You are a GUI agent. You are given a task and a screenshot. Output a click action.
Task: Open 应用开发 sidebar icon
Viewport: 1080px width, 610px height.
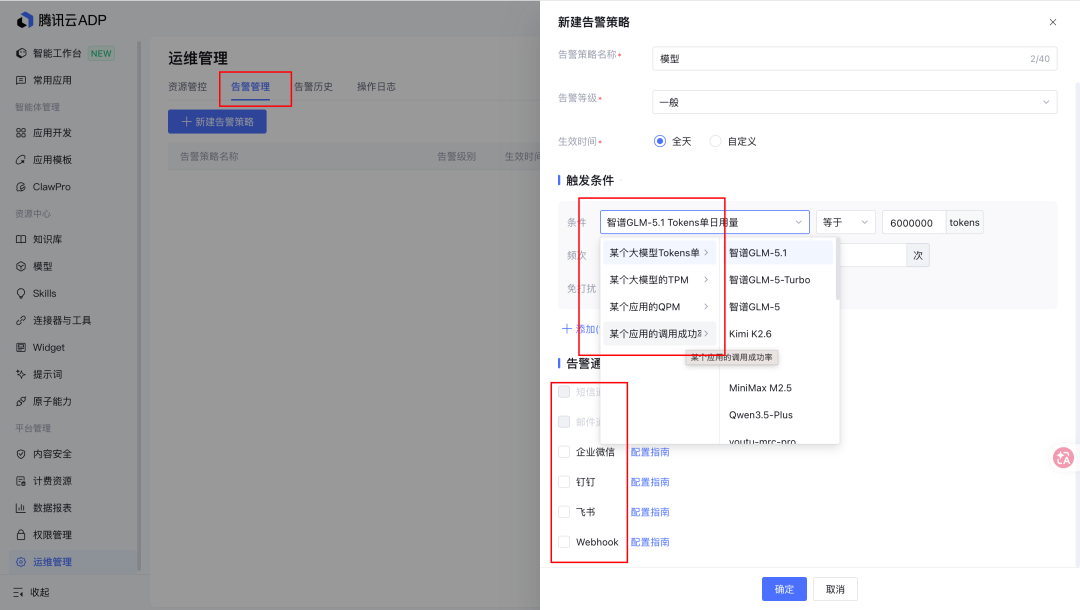(21, 133)
